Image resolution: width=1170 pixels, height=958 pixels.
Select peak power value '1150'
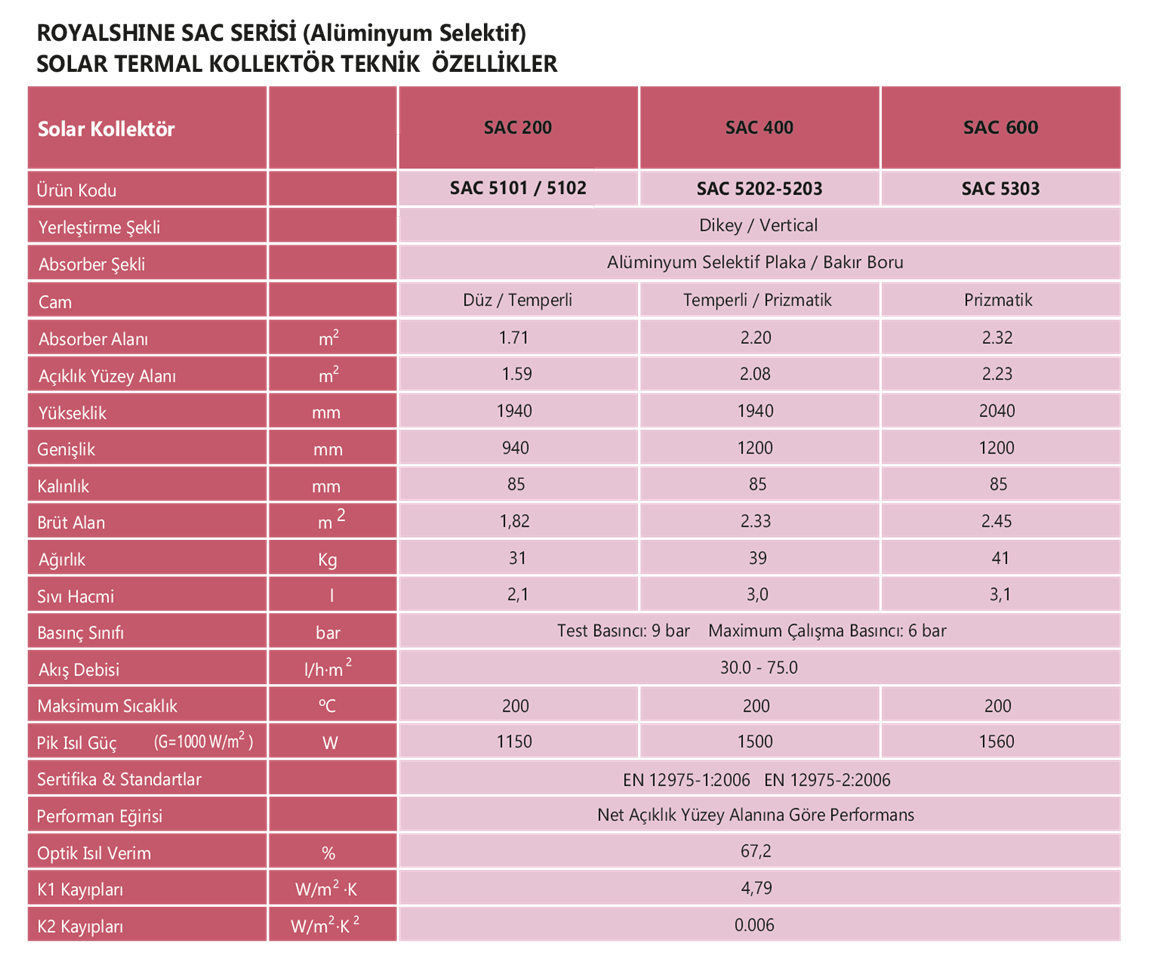coord(514,742)
